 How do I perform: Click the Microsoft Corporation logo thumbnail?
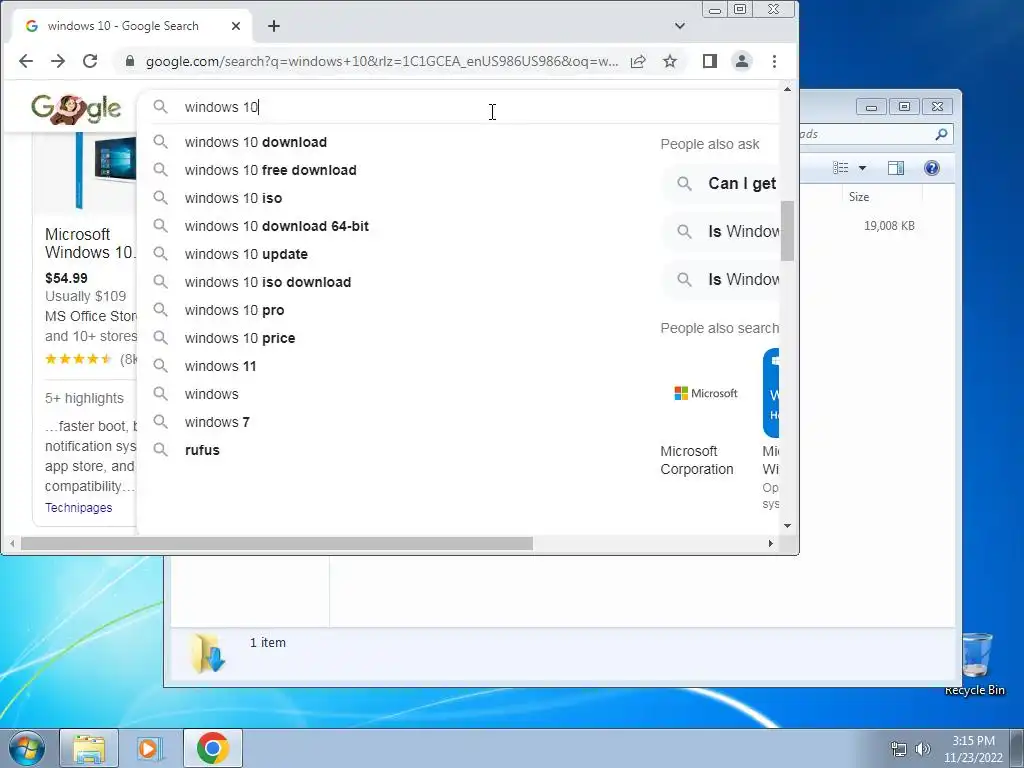click(706, 393)
